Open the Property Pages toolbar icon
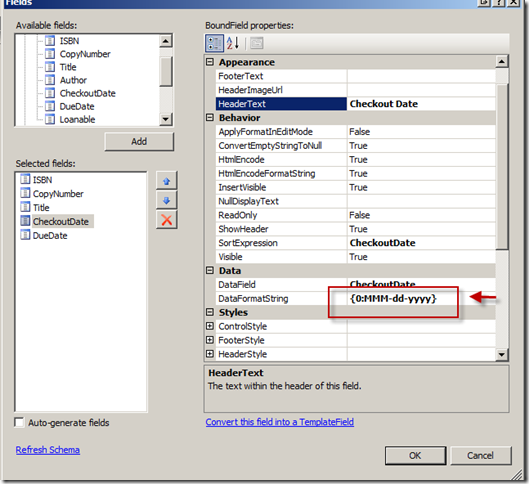The height and width of the screenshot is (484, 529). (257, 43)
